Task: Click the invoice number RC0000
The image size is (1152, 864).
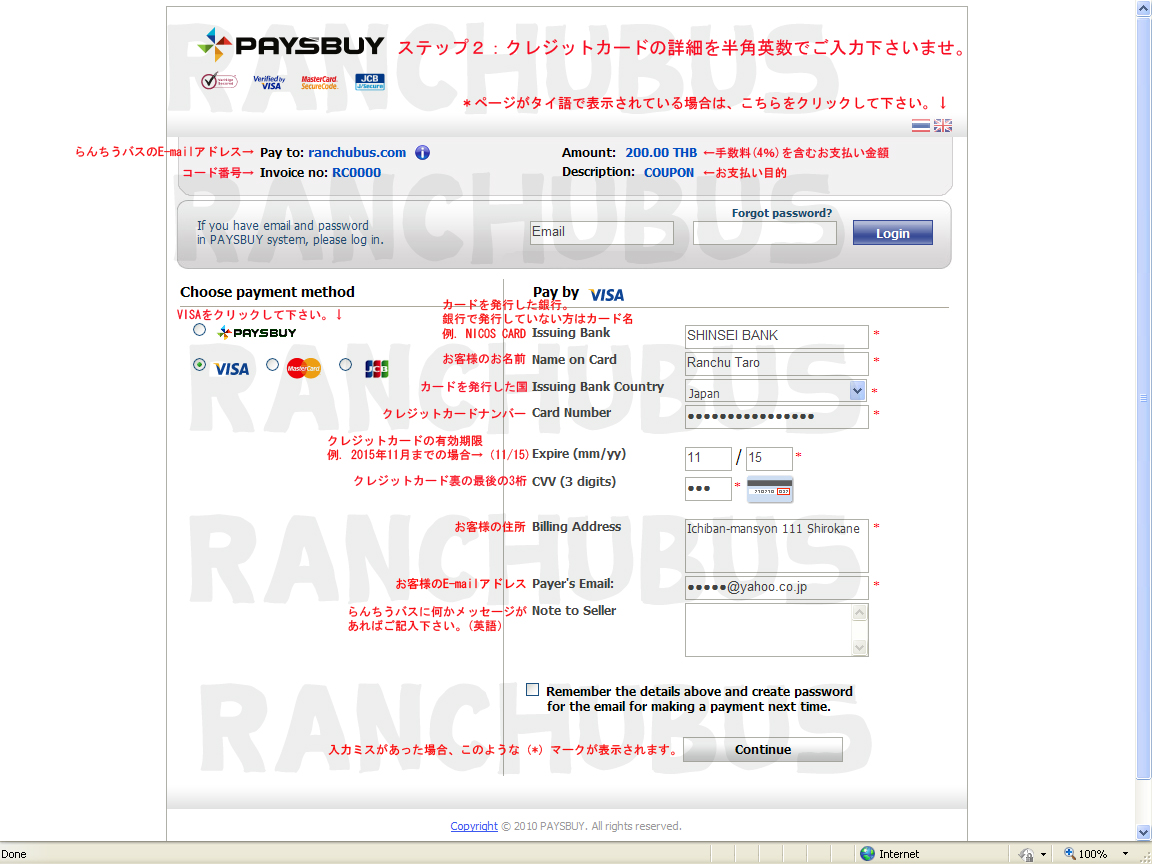Action: 356,173
